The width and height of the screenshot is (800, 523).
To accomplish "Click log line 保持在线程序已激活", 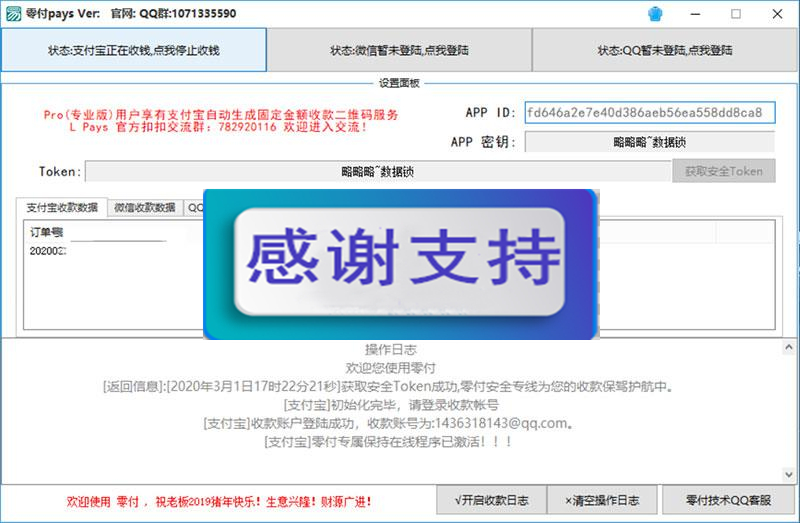I will 388,441.
